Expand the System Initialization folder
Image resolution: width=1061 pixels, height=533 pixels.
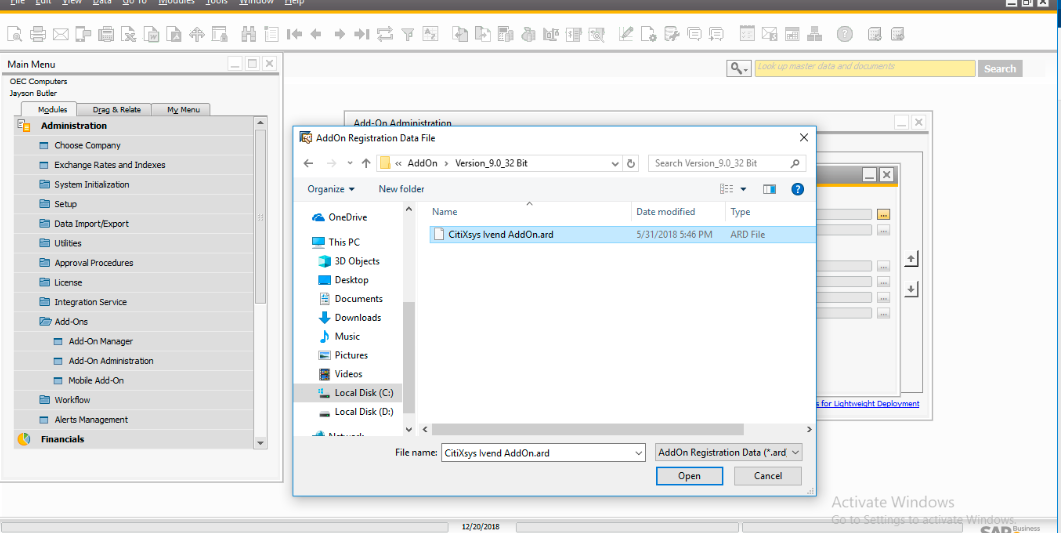[45, 185]
